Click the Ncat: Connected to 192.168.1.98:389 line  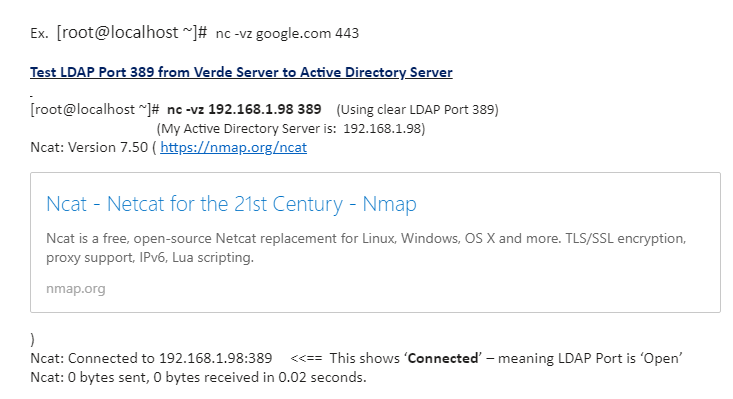point(151,358)
